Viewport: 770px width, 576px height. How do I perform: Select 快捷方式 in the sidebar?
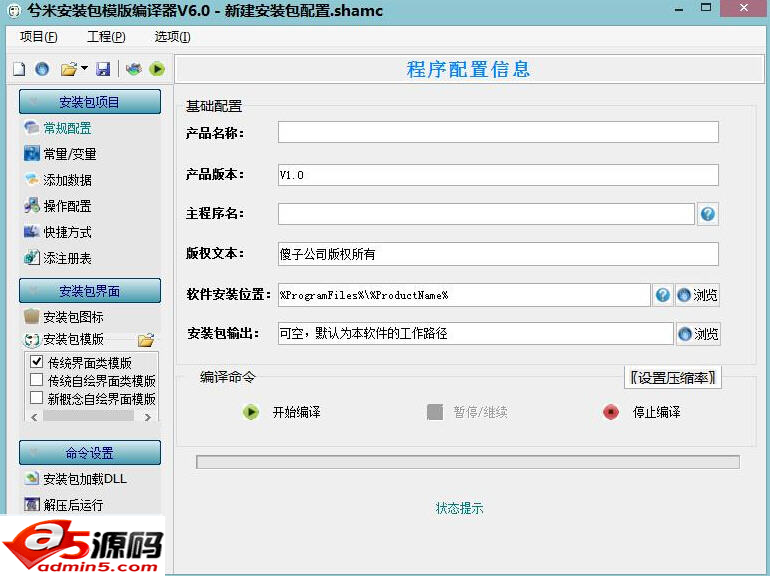(58, 232)
